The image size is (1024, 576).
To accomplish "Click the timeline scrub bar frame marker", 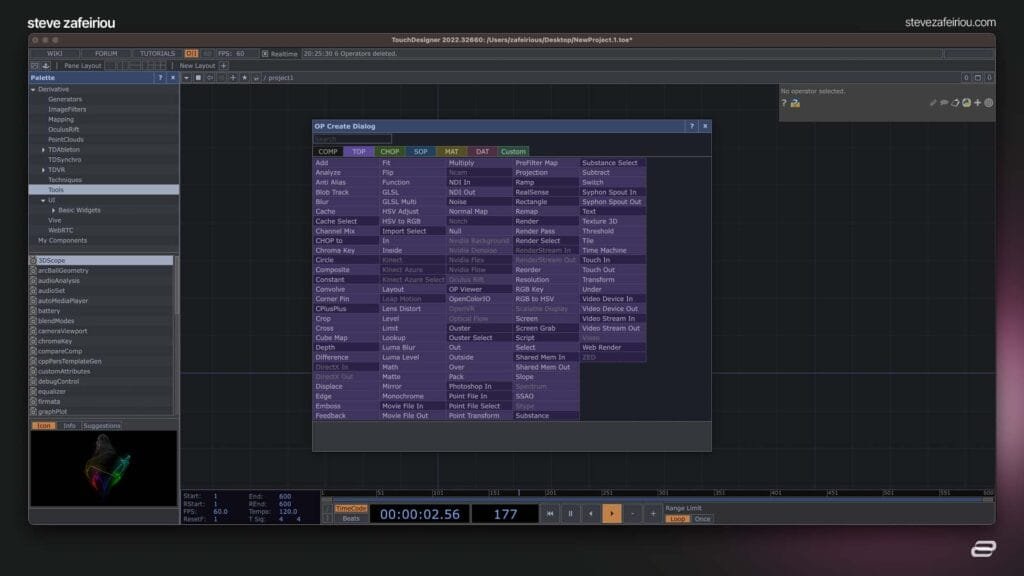I will pyautogui.click(x=519, y=493).
